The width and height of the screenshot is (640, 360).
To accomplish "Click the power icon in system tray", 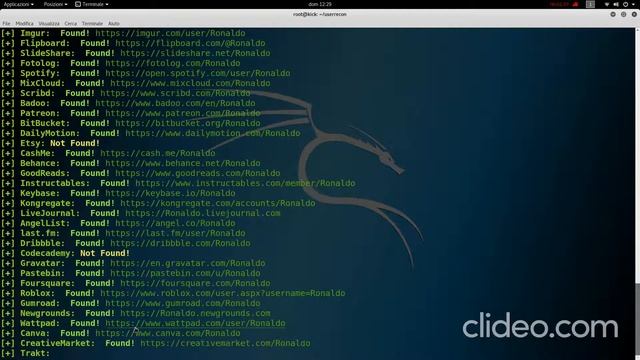I will (x=625, y=4).
